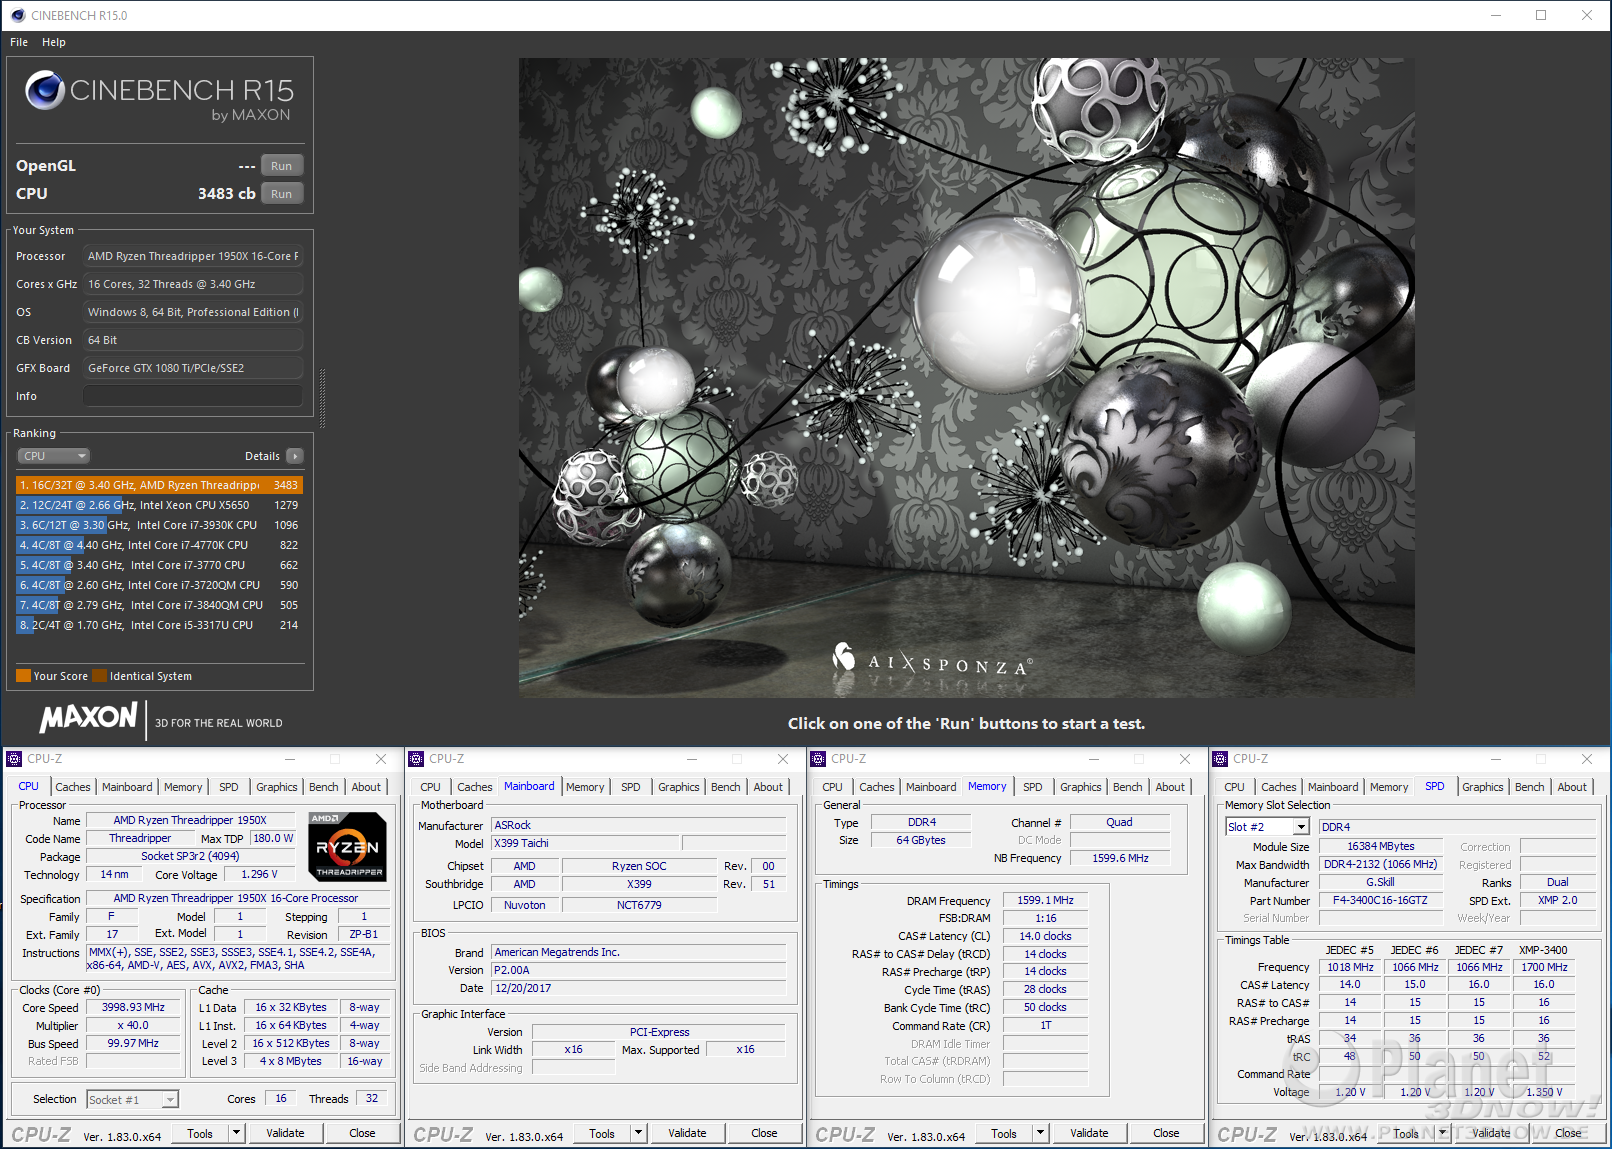
Task: Click the X399 Taichi model value
Action: pyautogui.click(x=585, y=843)
